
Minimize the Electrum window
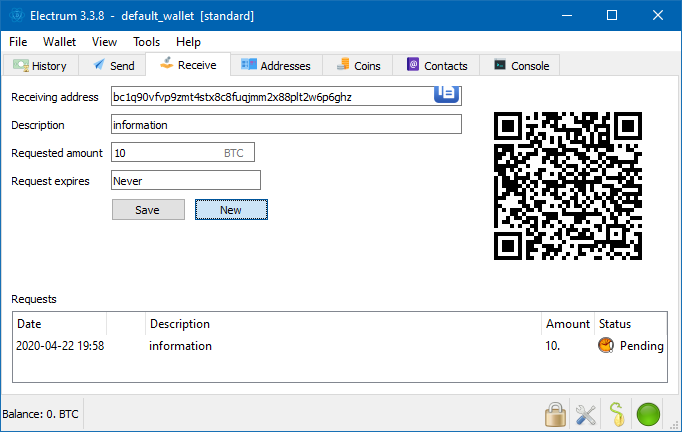tap(566, 16)
